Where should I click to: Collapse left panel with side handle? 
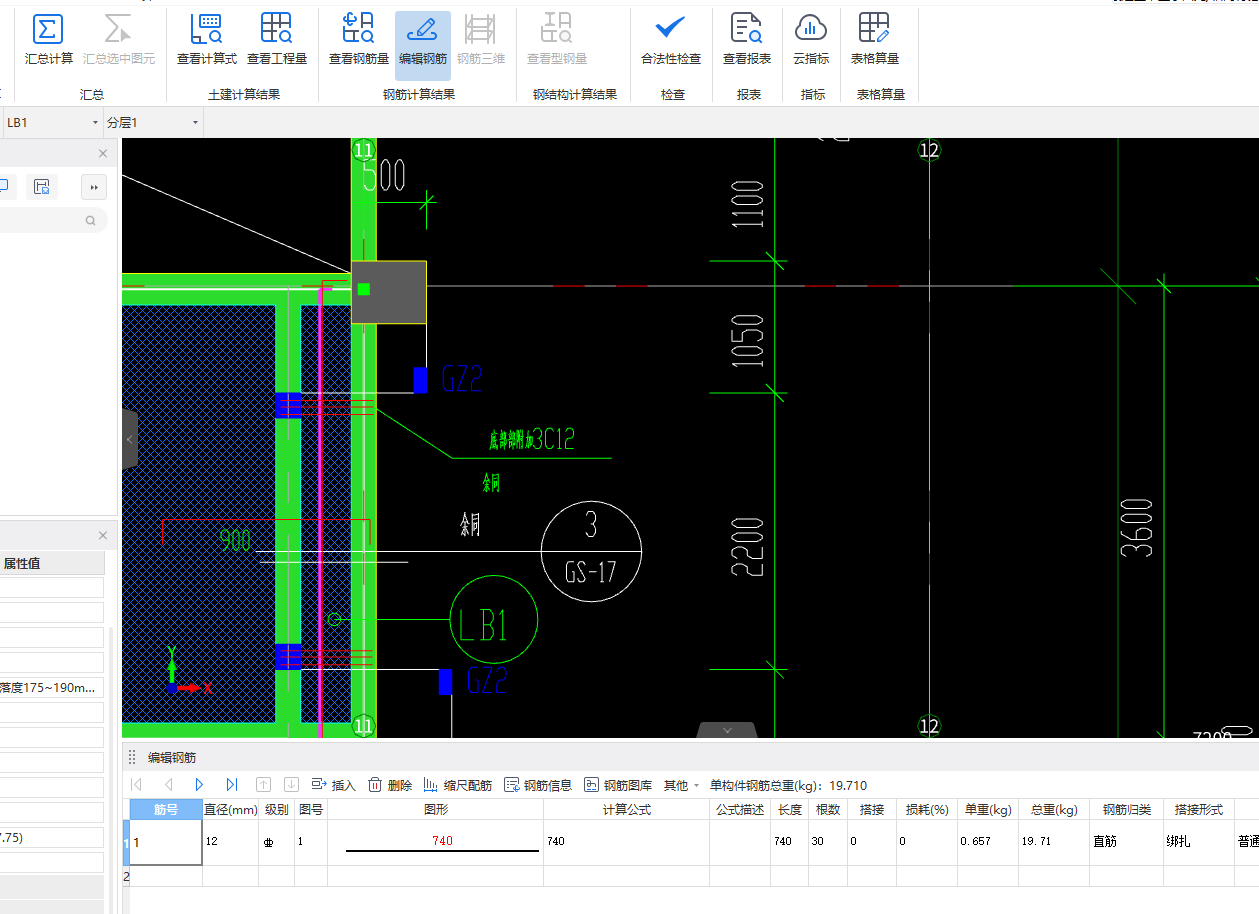129,439
